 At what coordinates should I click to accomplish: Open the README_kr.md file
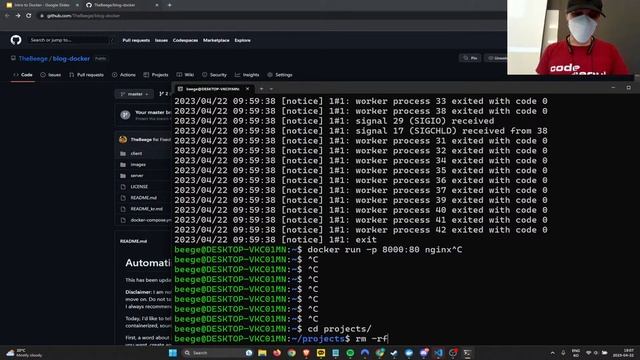click(147, 209)
